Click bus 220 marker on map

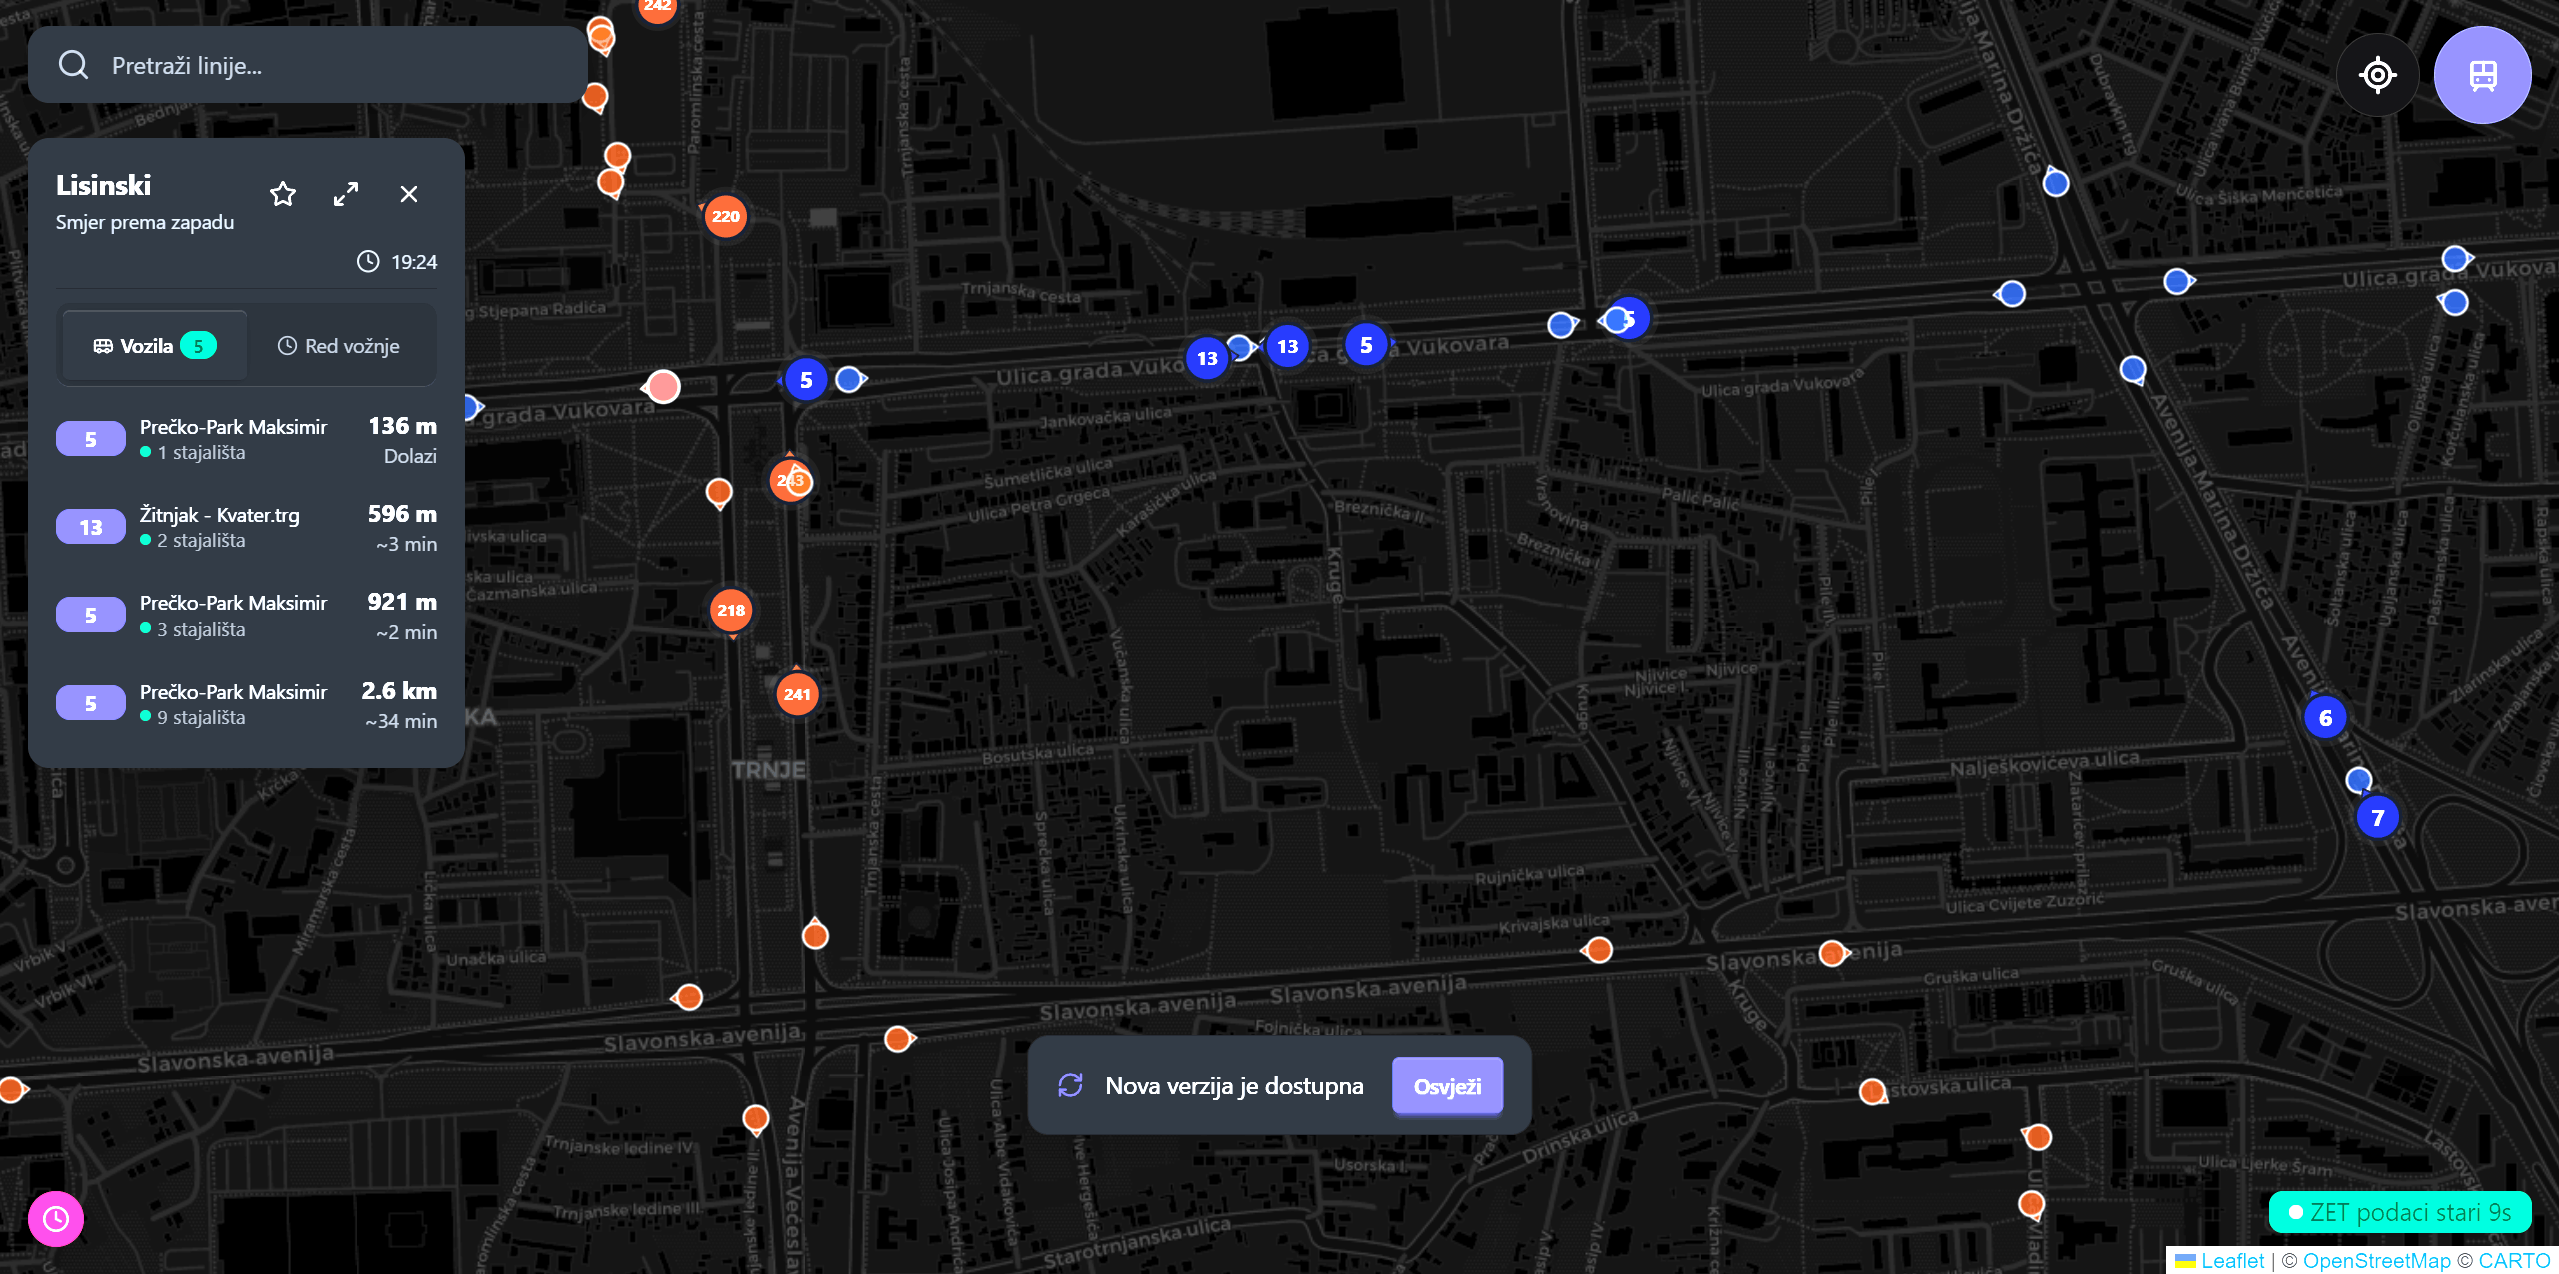tap(726, 216)
